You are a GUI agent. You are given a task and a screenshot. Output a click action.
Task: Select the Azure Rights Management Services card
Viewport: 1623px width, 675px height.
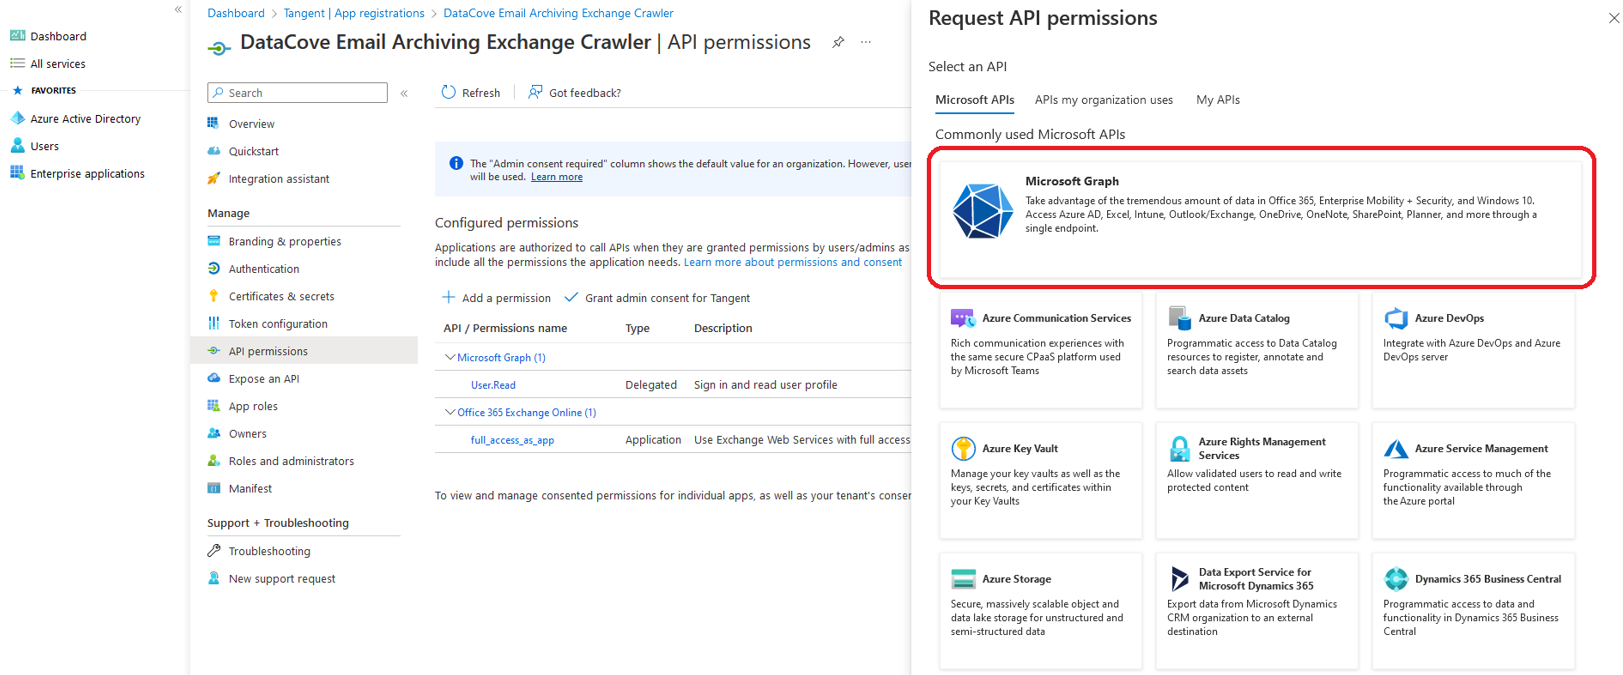(1257, 480)
